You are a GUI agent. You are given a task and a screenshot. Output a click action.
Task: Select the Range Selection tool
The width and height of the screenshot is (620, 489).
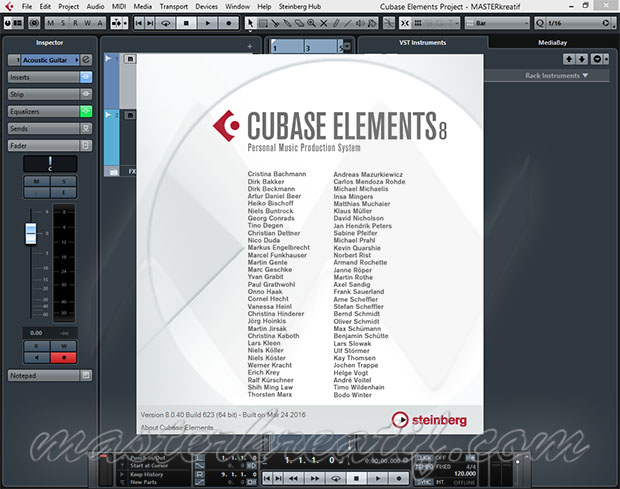pos(263,23)
